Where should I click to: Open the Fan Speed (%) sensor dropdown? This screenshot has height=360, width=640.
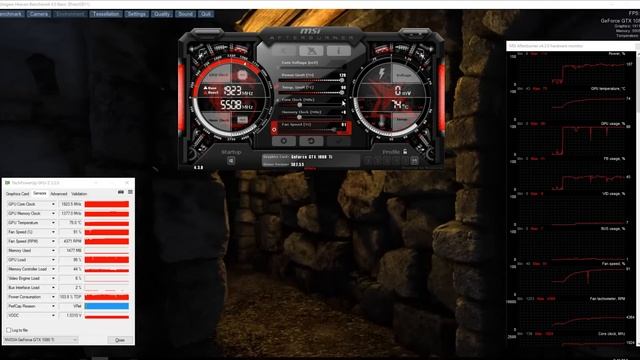(53, 232)
